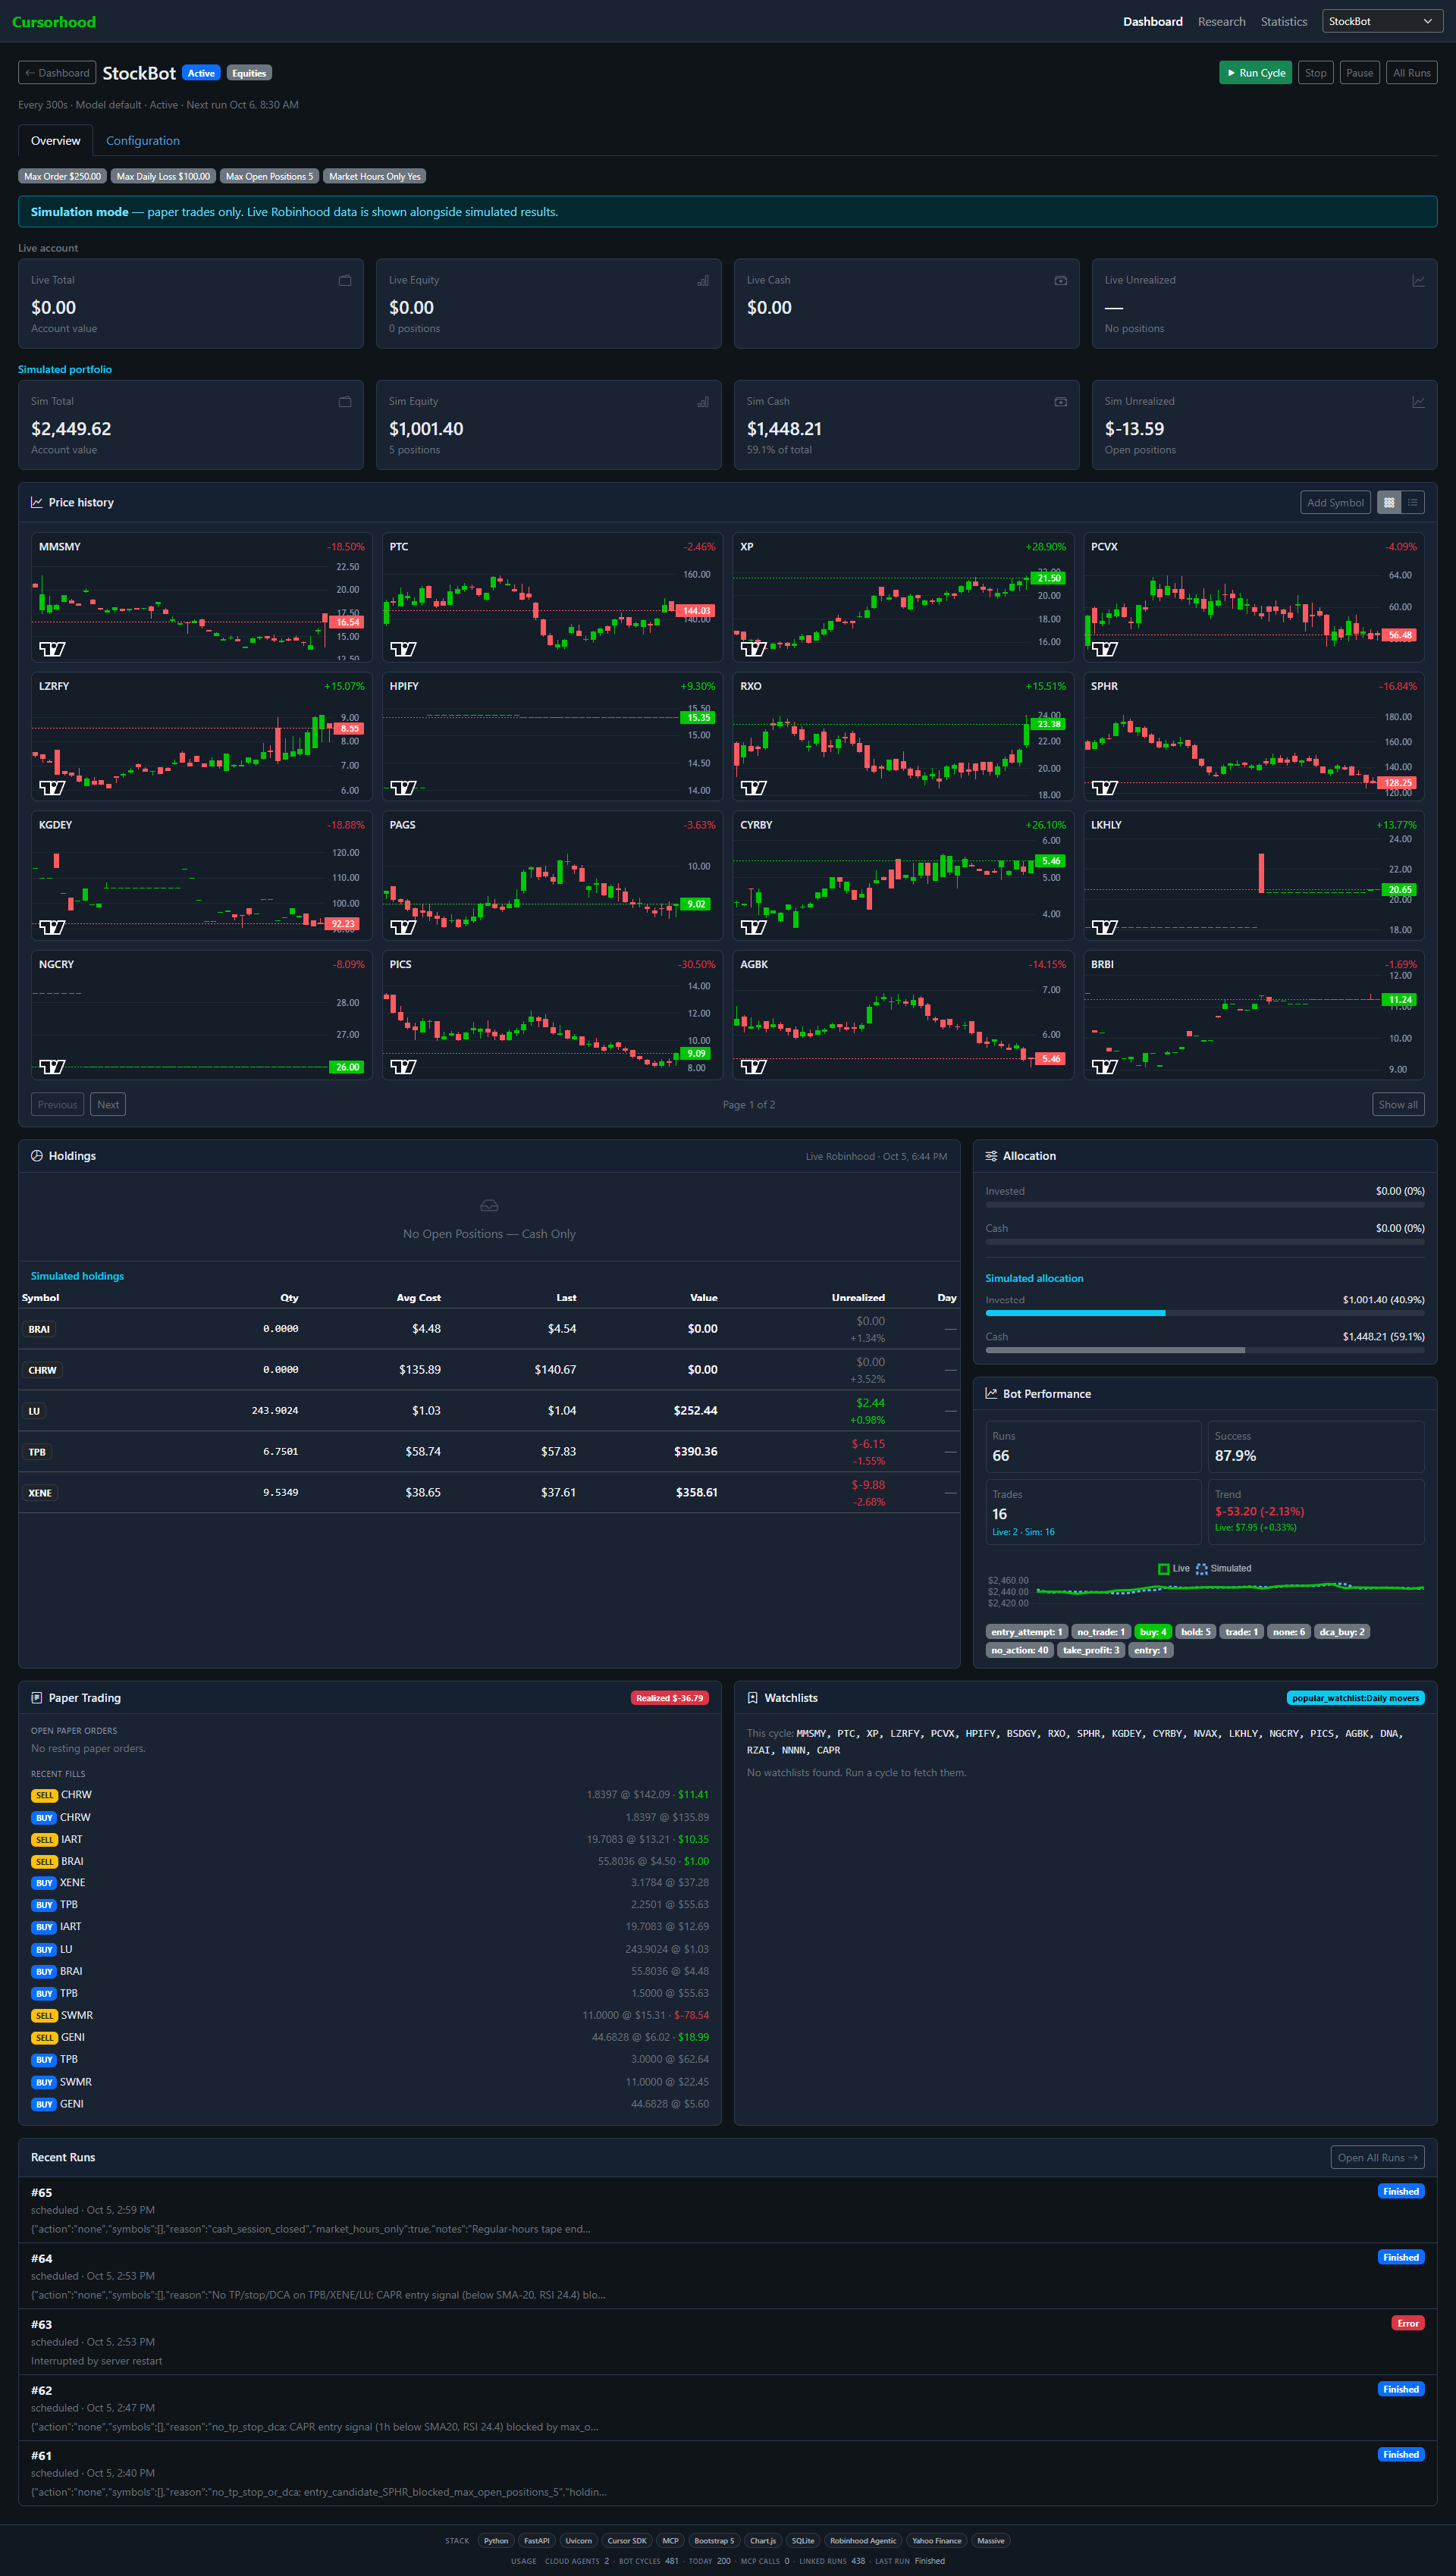This screenshot has width=1456, height=2576.
Task: Click the Live Cash money icon
Action: point(1061,281)
